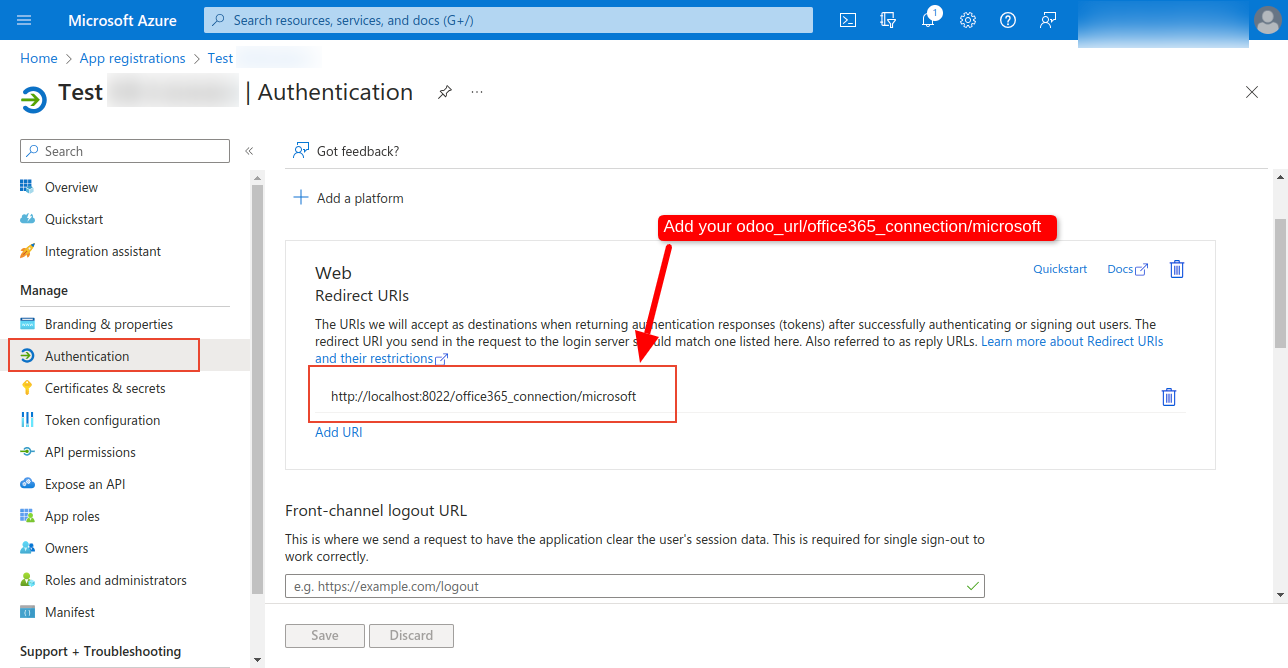Focus the sidebar Search field
This screenshot has width=1288, height=668.
pyautogui.click(x=125, y=151)
